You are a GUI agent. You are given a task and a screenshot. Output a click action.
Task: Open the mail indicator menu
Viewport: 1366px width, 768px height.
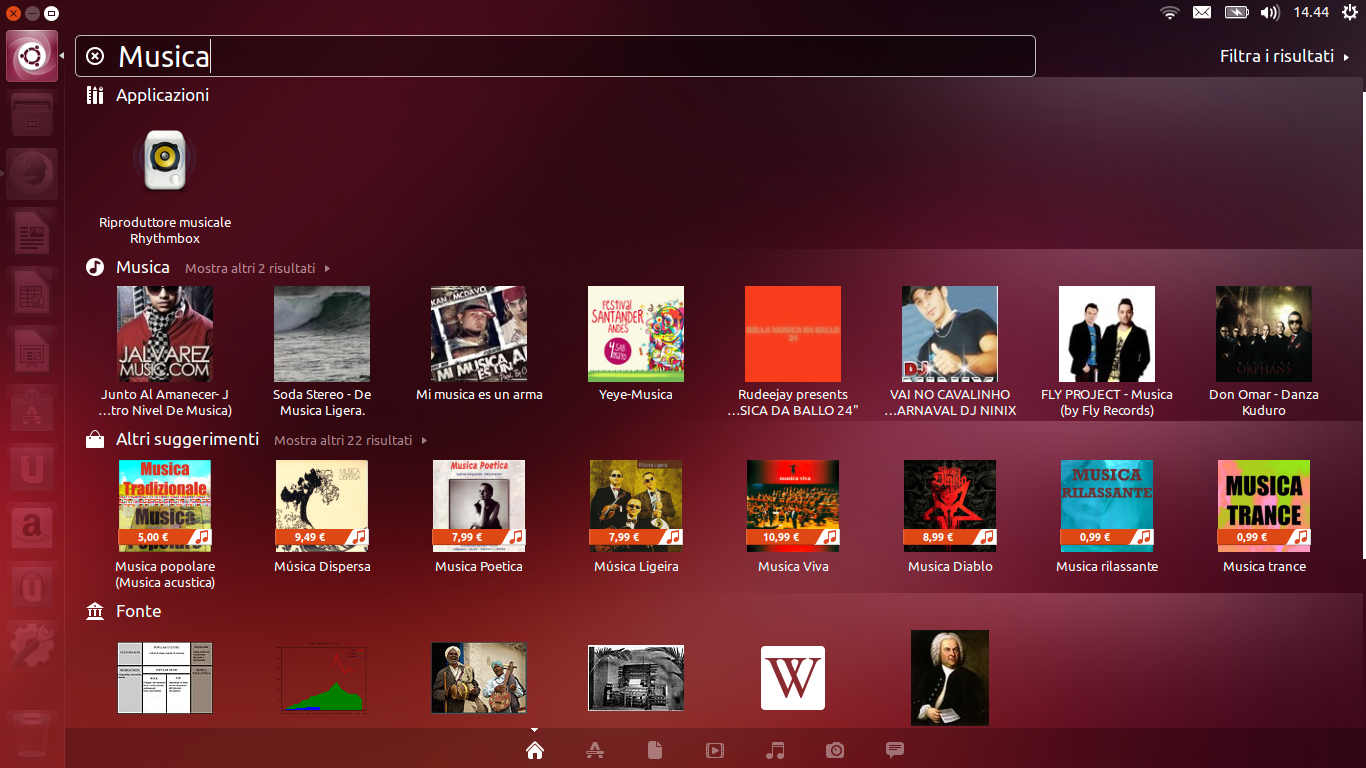click(x=1202, y=12)
